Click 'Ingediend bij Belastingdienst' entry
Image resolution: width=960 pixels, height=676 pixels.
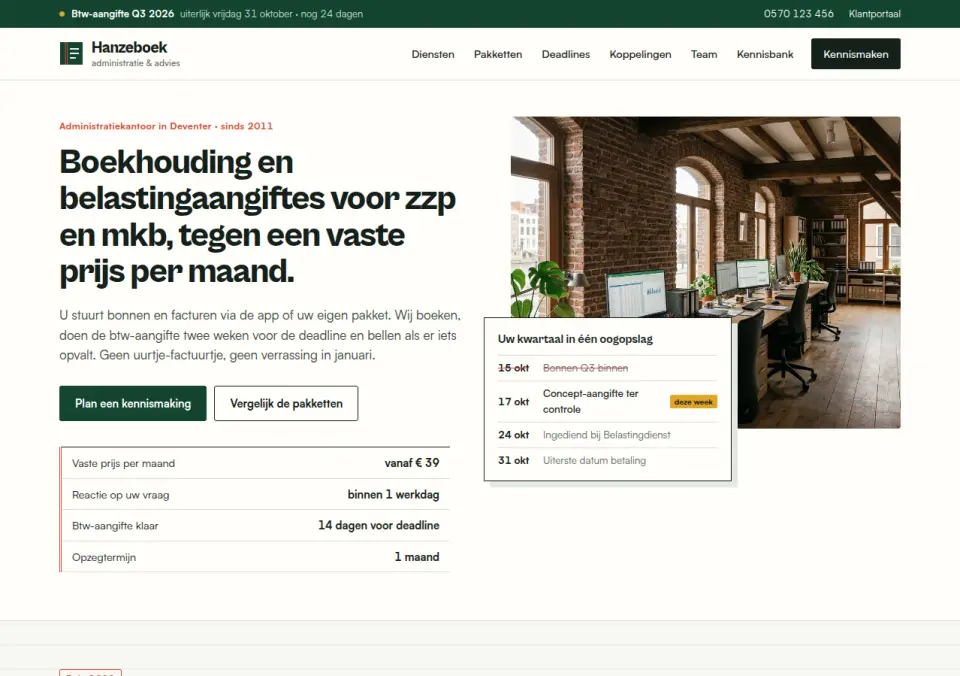(x=606, y=435)
